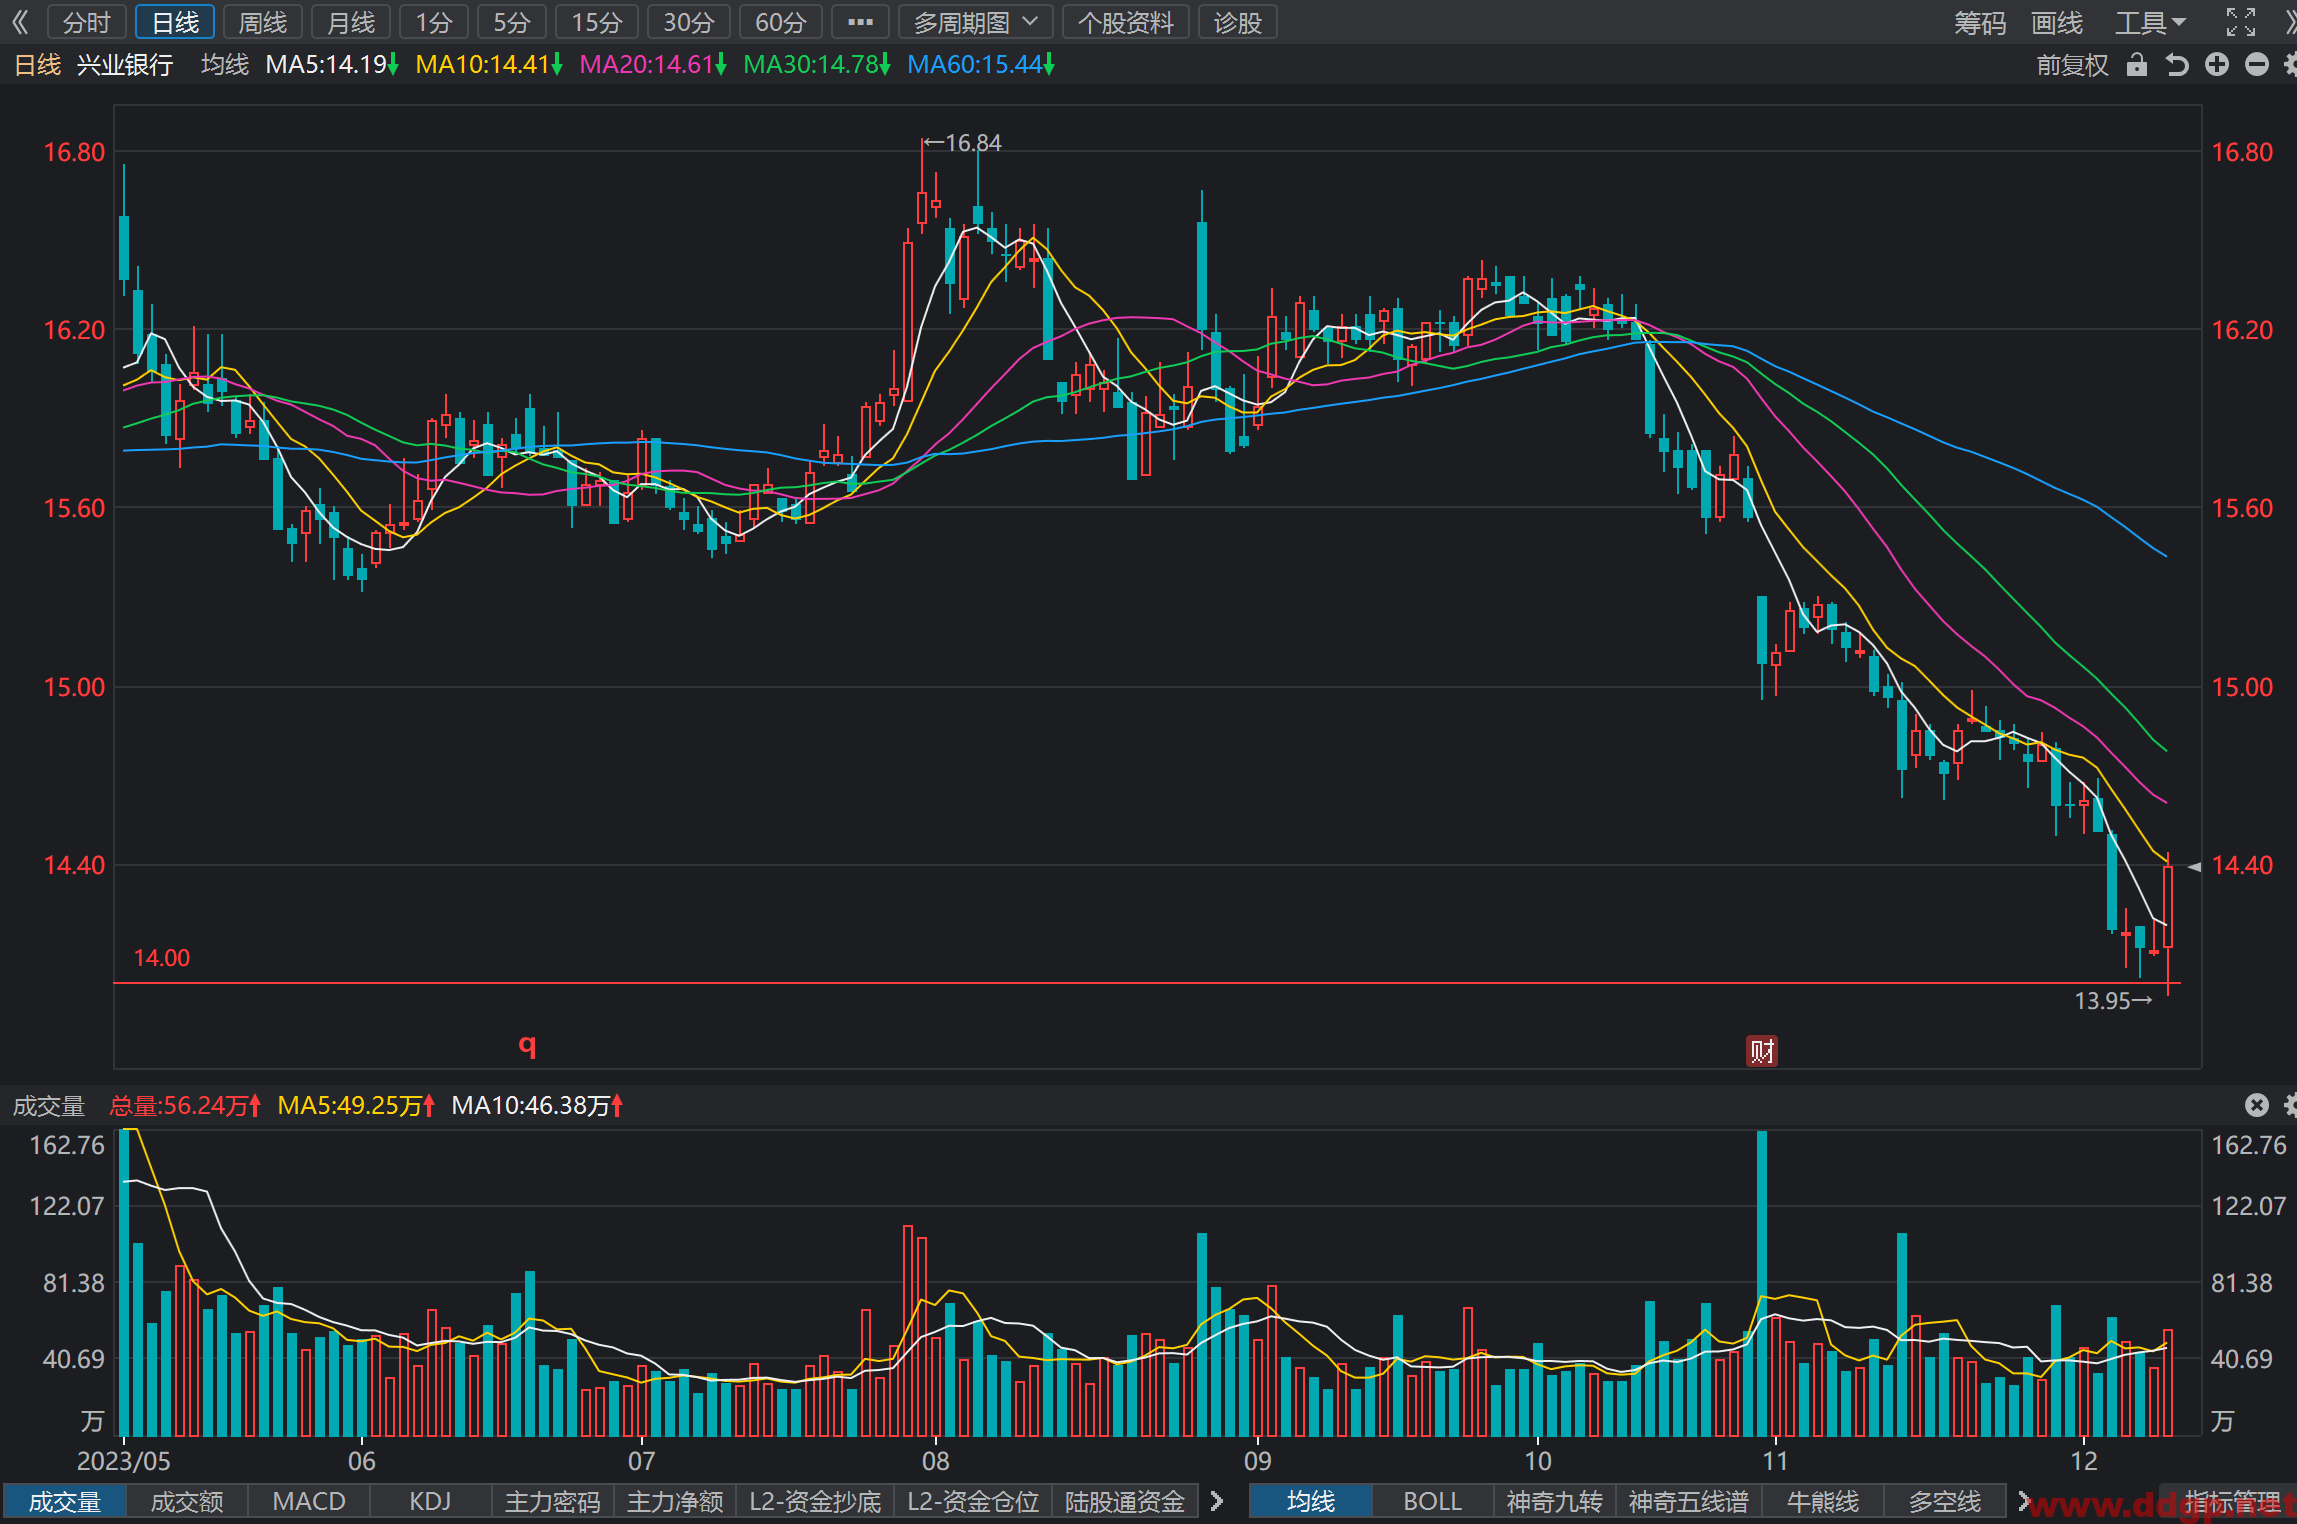The image size is (2297, 1524).
Task: Close the 成交量 volume panel
Action: click(x=2257, y=1105)
